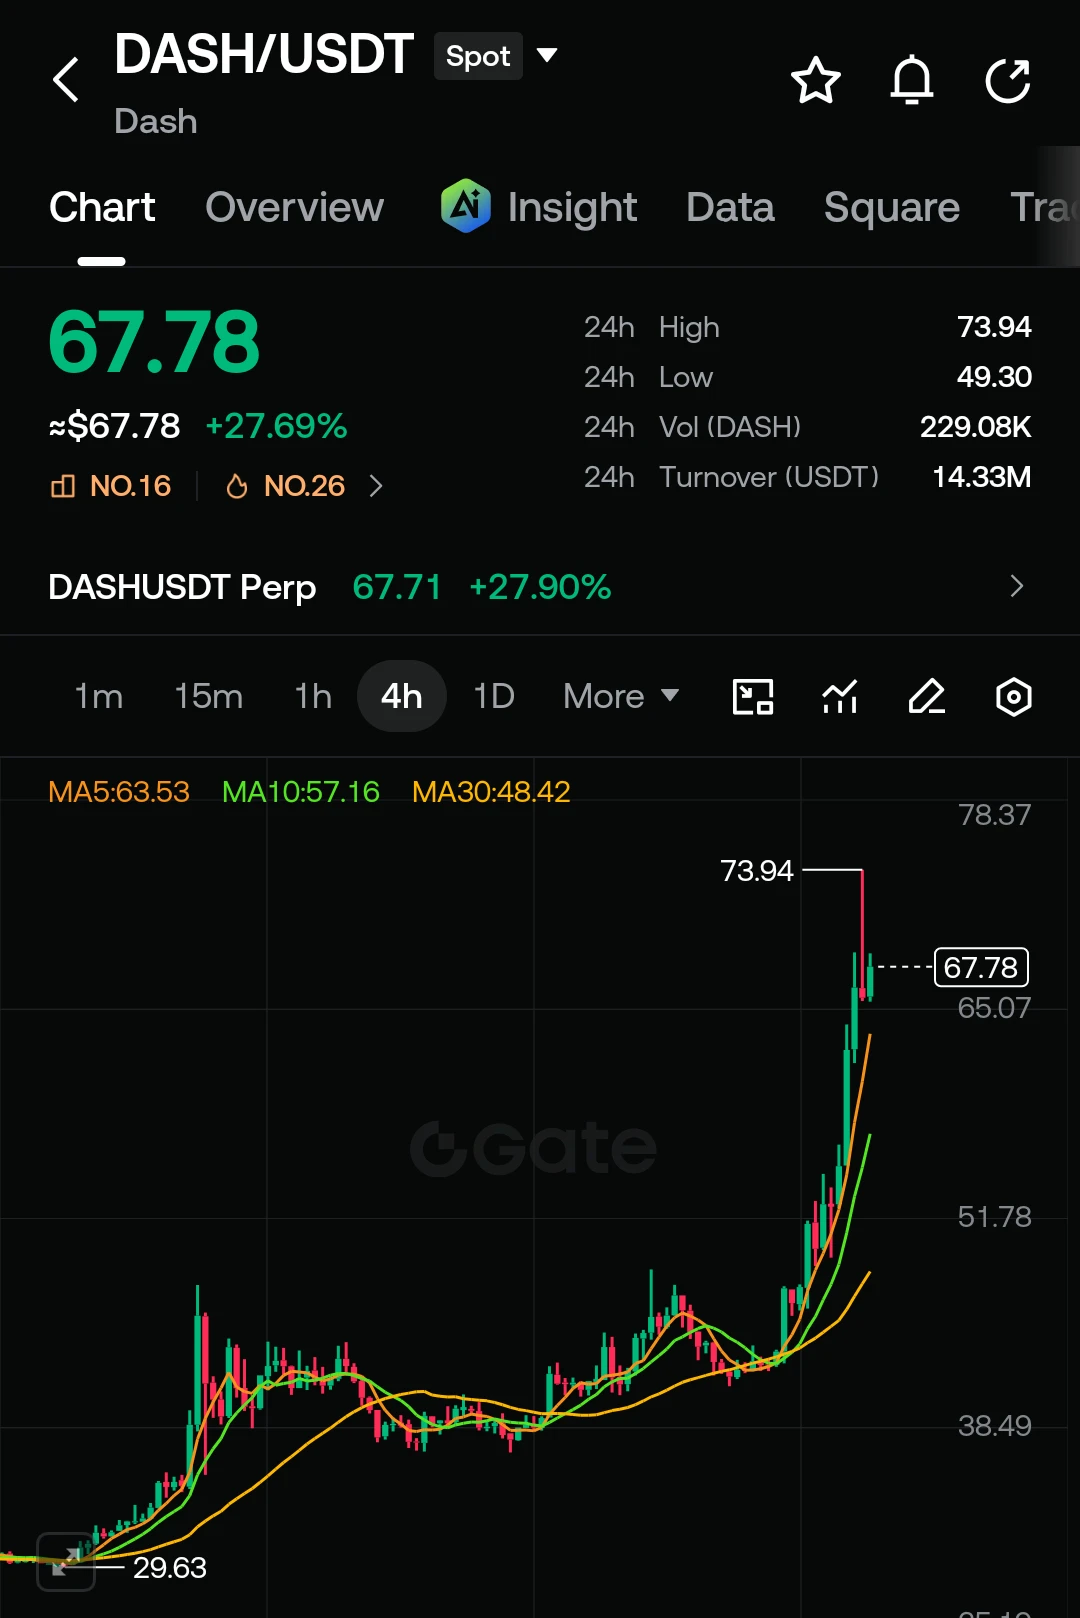Select the 15m timeframe
The width and height of the screenshot is (1080, 1618).
point(208,696)
